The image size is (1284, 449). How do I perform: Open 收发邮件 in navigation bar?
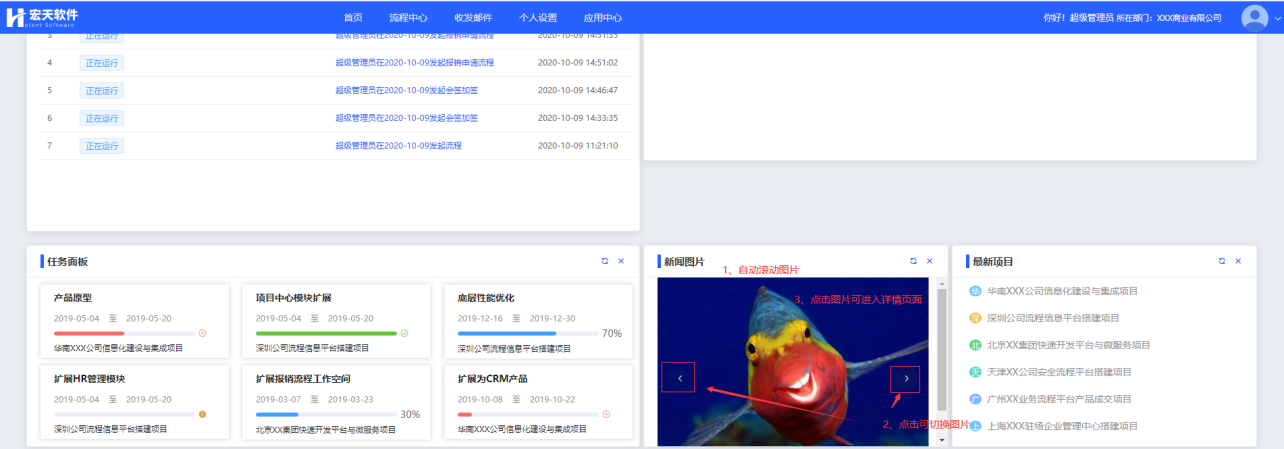point(473,18)
